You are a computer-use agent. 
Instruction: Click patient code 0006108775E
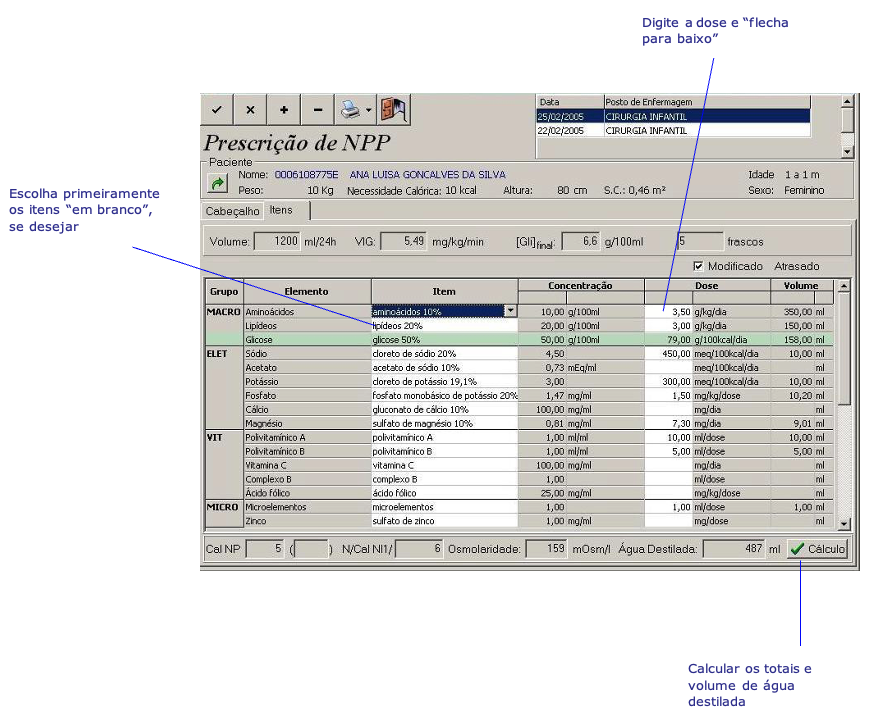[306, 175]
